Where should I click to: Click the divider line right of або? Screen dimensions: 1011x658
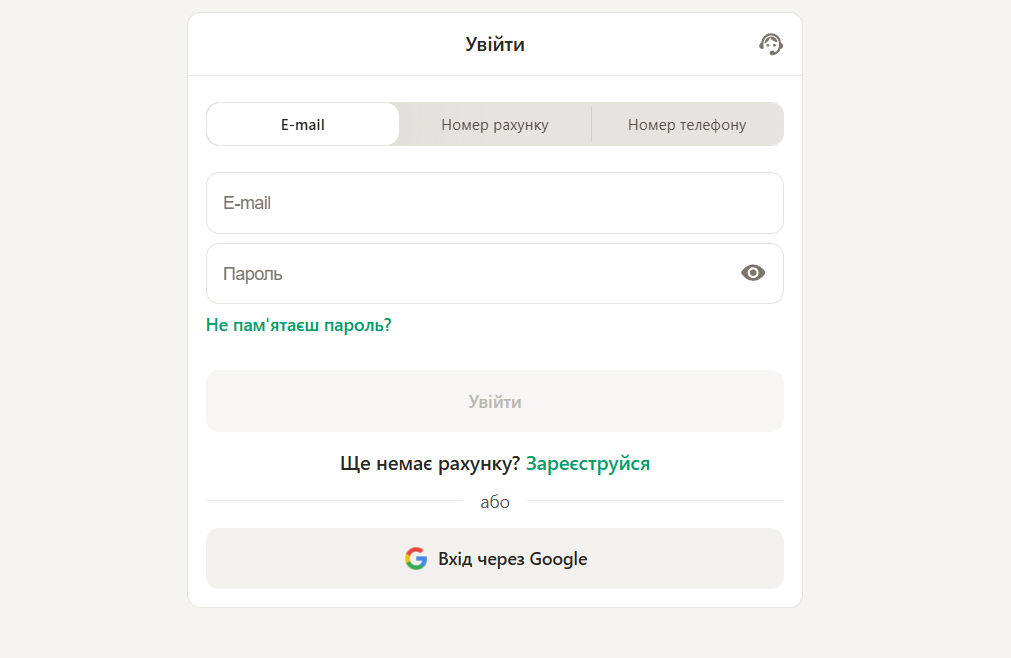coord(655,501)
